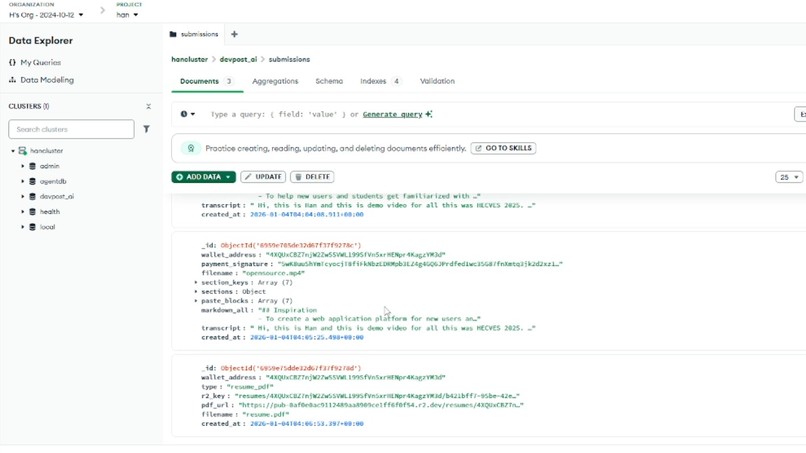Collapse the hancluster tree node
Viewport: 806px width, 453px height.
pos(13,151)
